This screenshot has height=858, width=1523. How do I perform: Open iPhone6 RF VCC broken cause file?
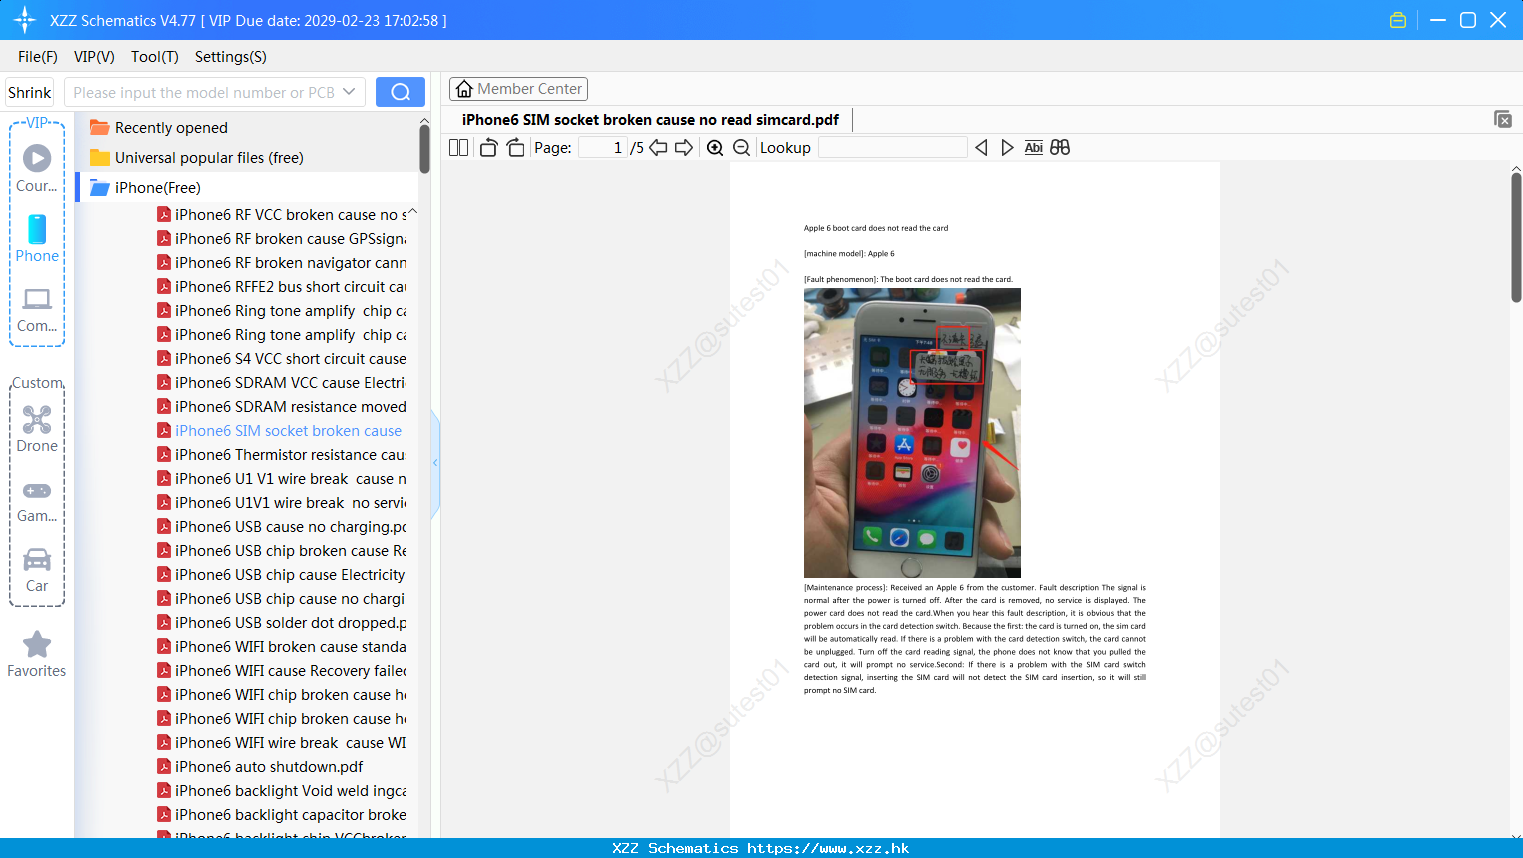pos(282,215)
